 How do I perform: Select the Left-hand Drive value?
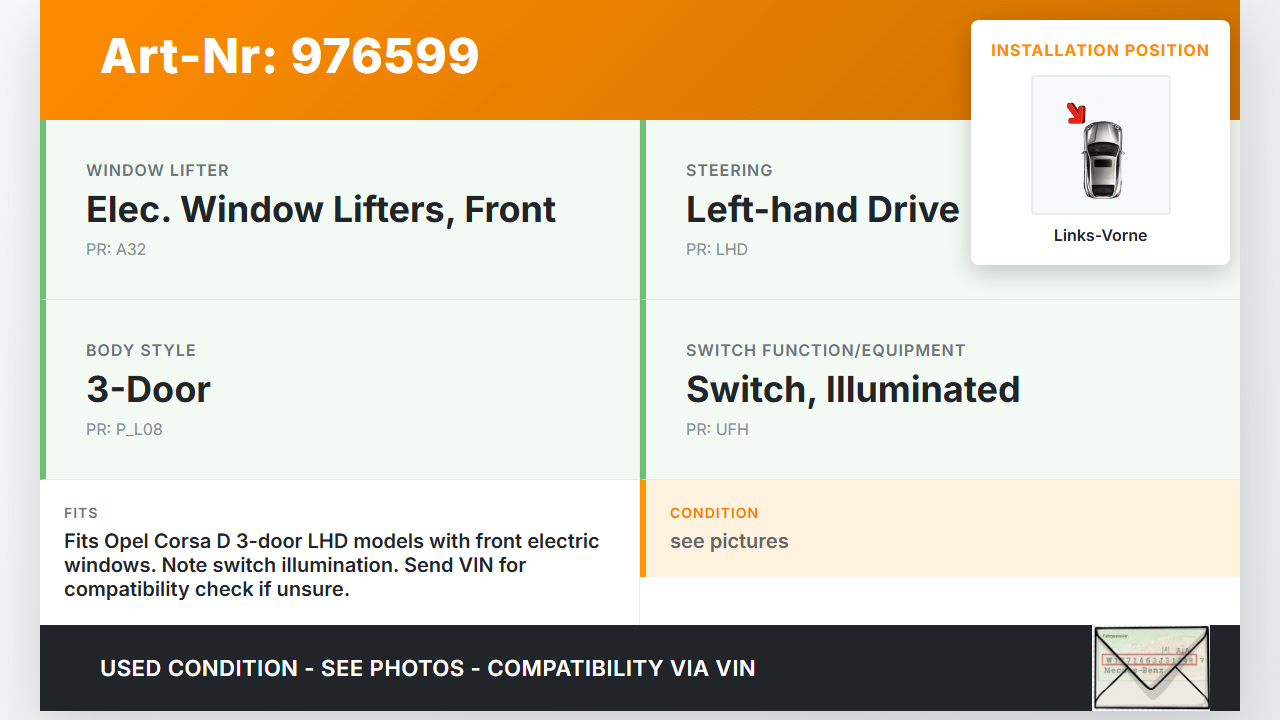(x=822, y=210)
